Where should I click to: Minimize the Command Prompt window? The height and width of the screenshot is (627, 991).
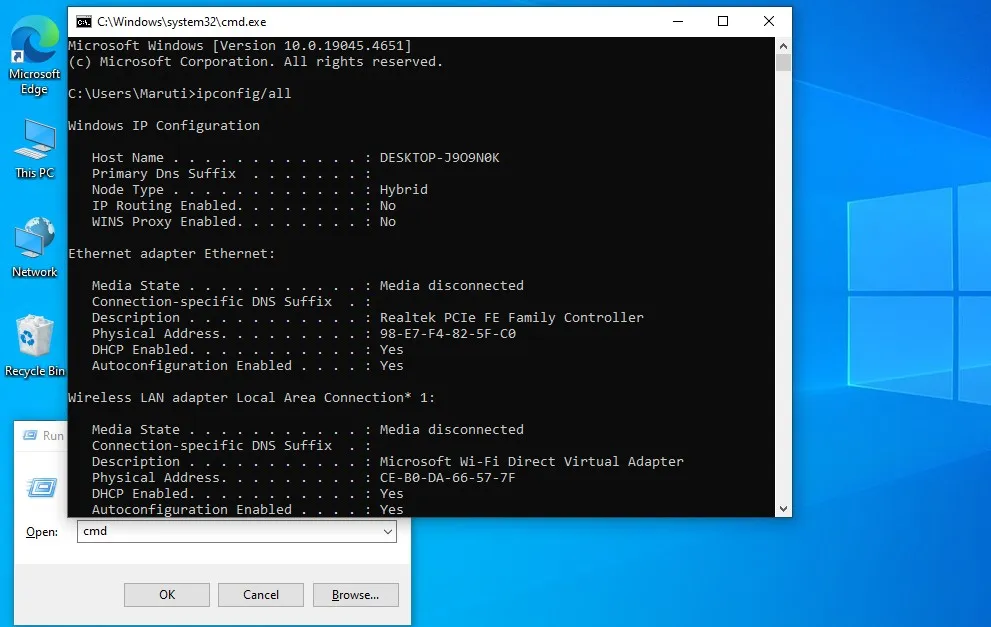point(678,20)
